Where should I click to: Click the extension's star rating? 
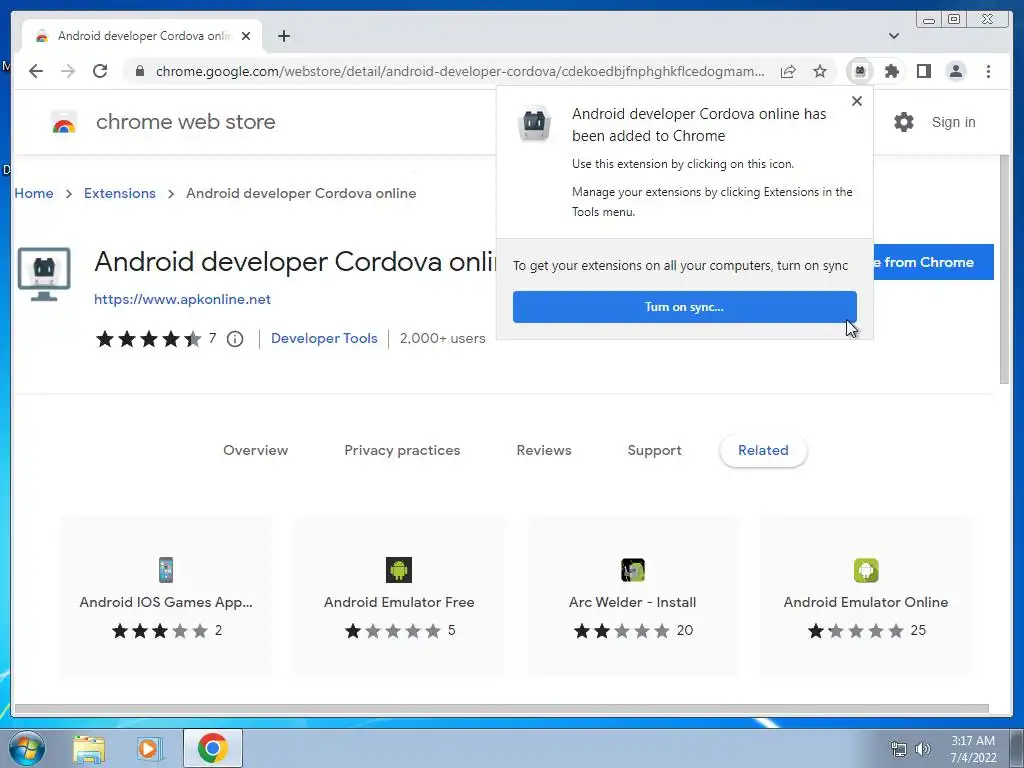pyautogui.click(x=149, y=339)
